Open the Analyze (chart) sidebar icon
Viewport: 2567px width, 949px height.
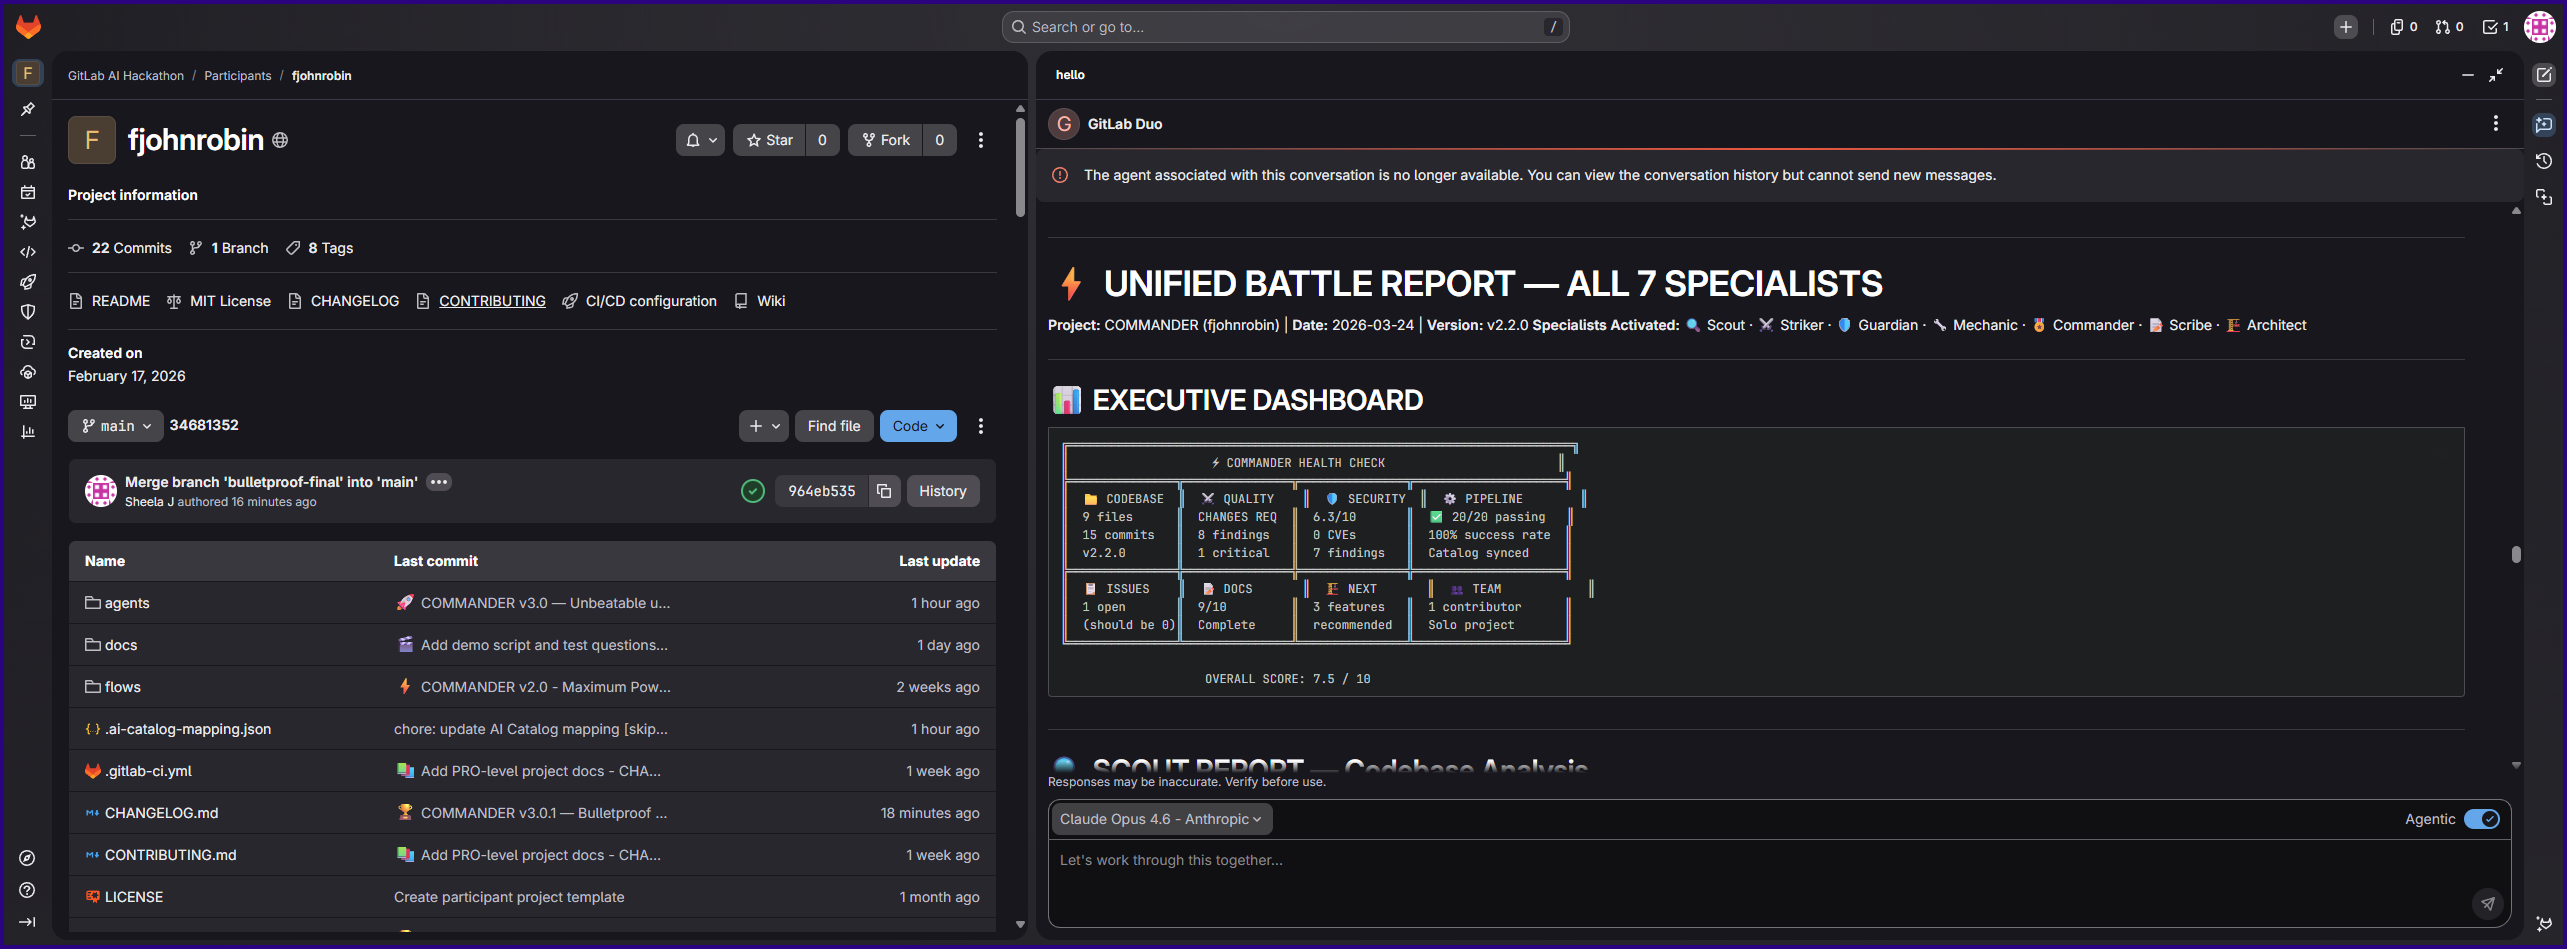28,432
